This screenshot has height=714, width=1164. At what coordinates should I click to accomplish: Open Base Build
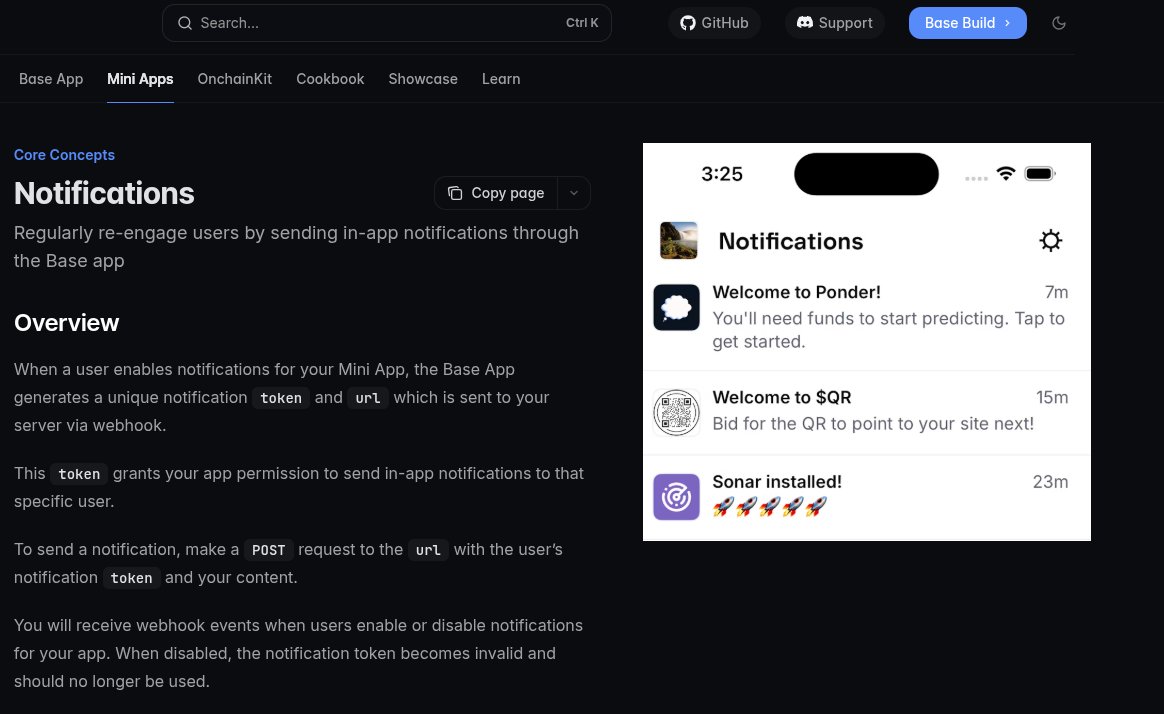tap(967, 23)
